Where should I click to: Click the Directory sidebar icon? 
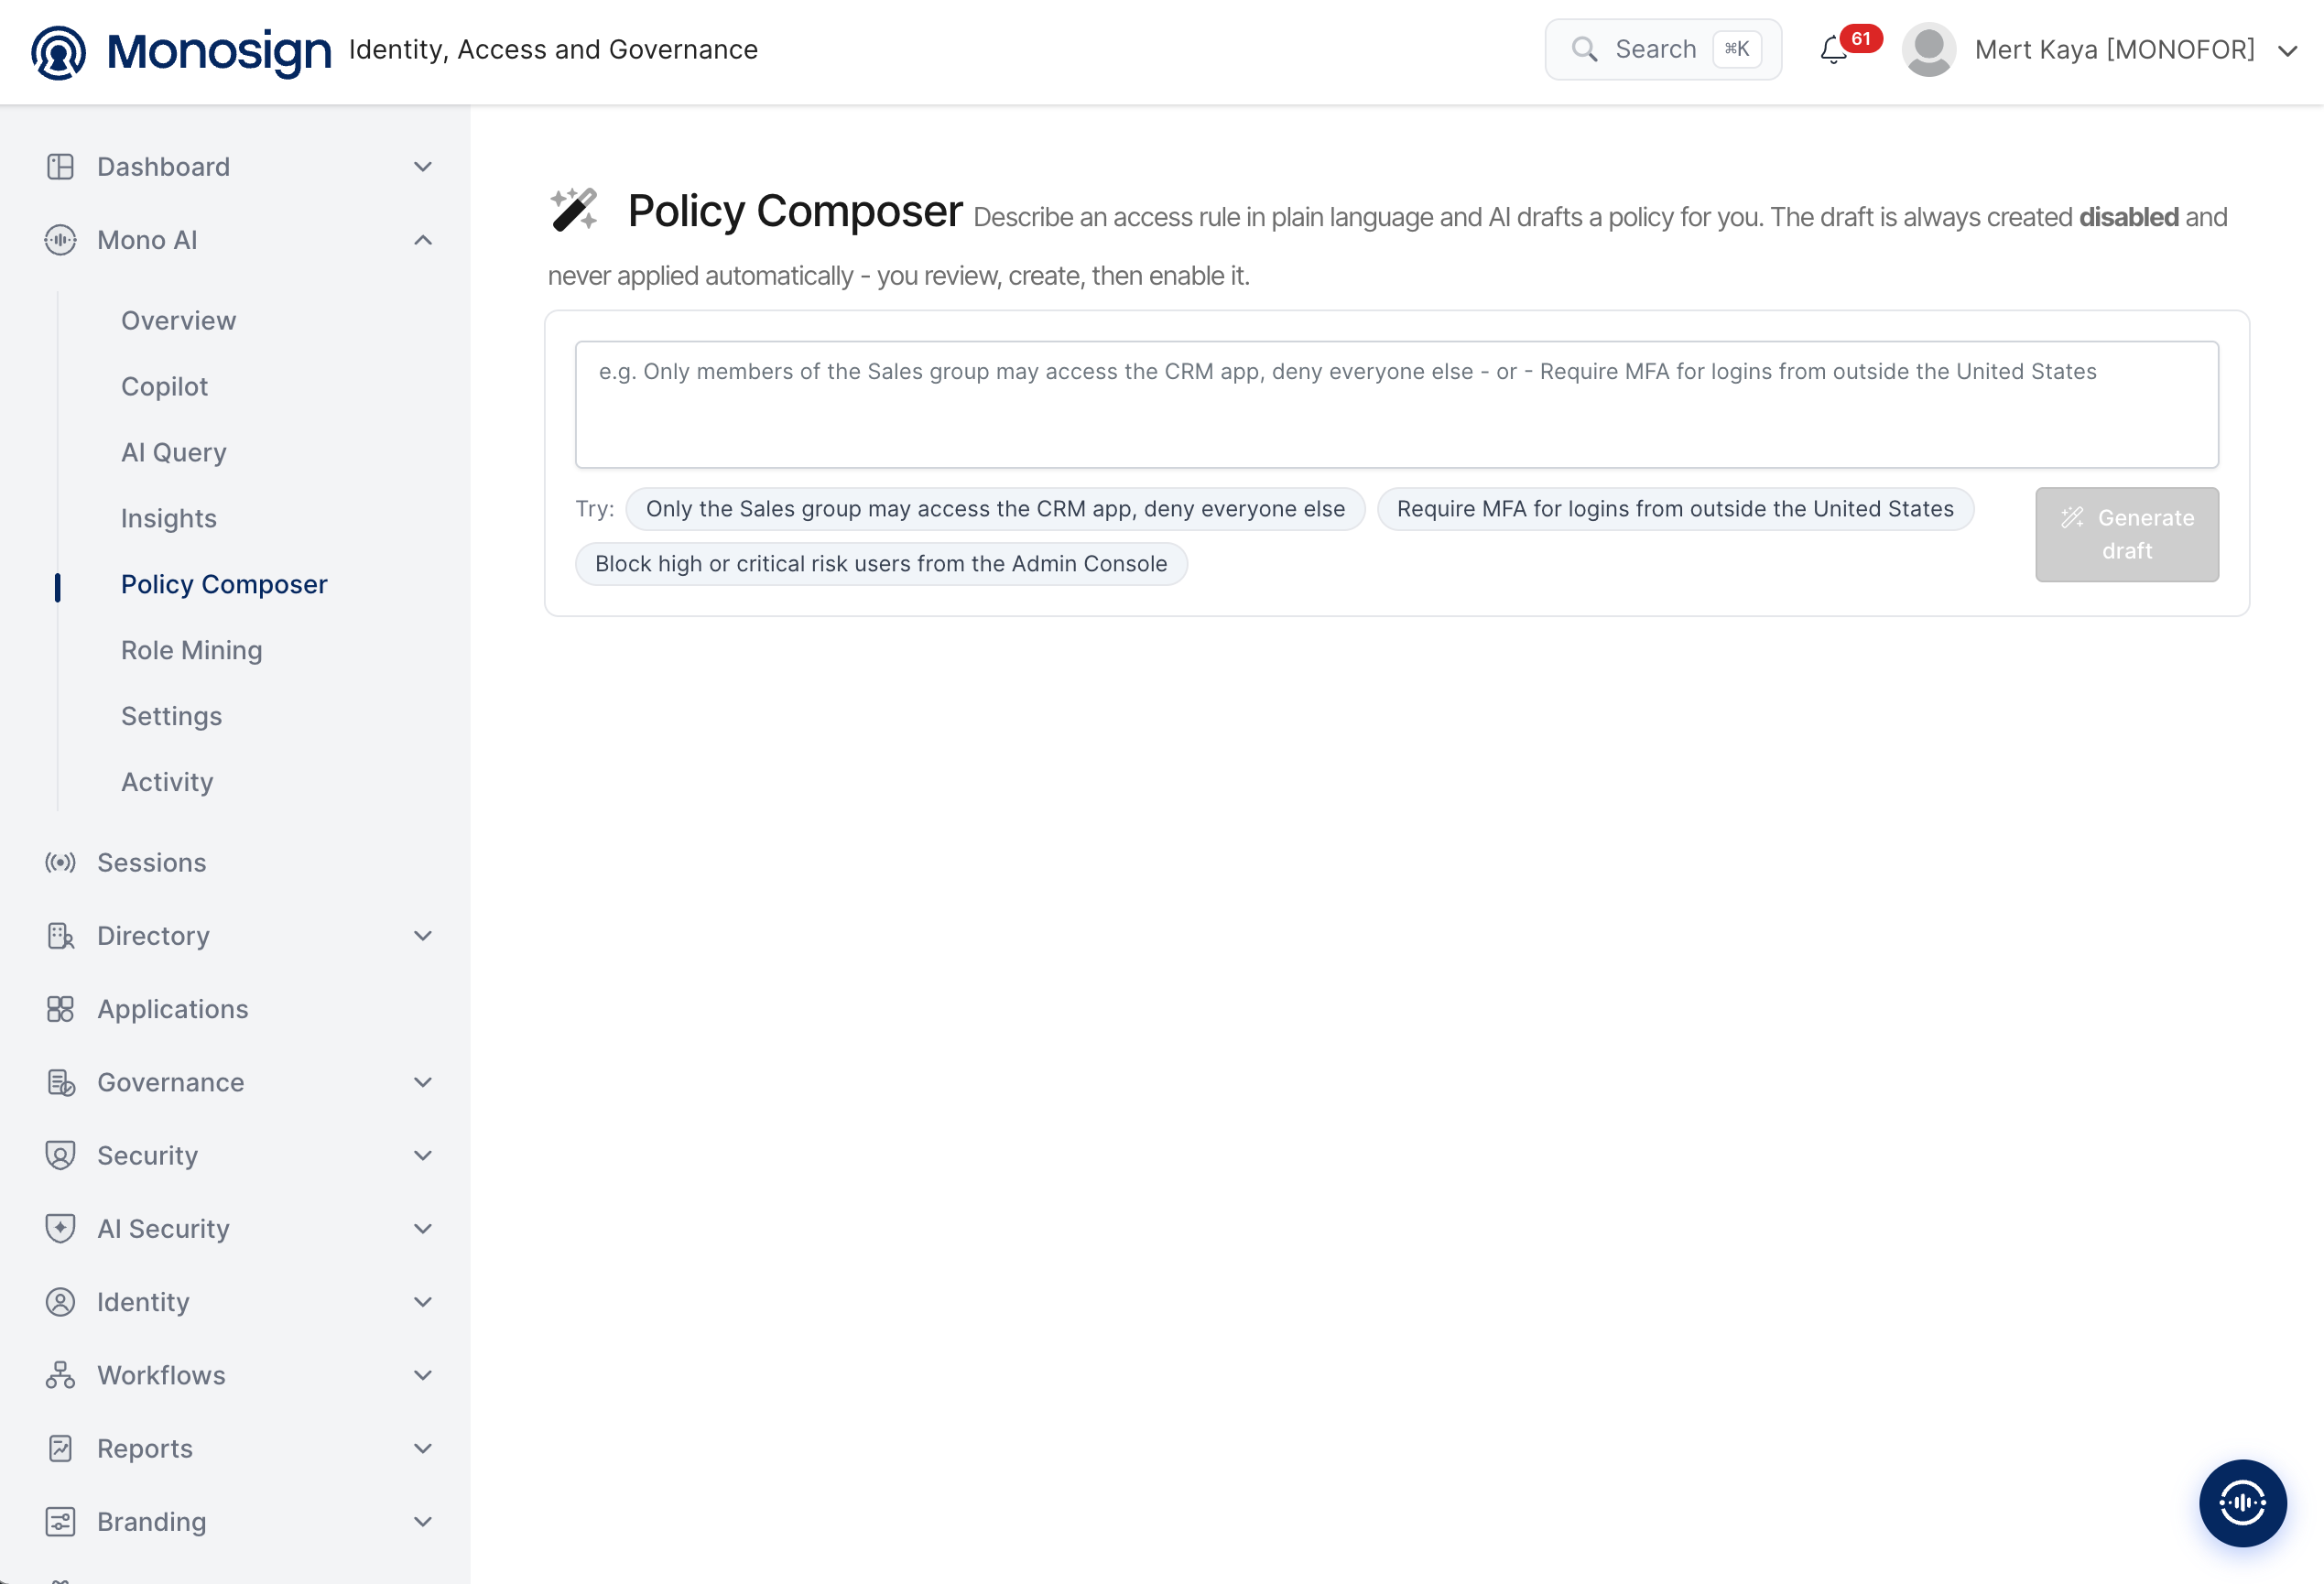click(60, 936)
